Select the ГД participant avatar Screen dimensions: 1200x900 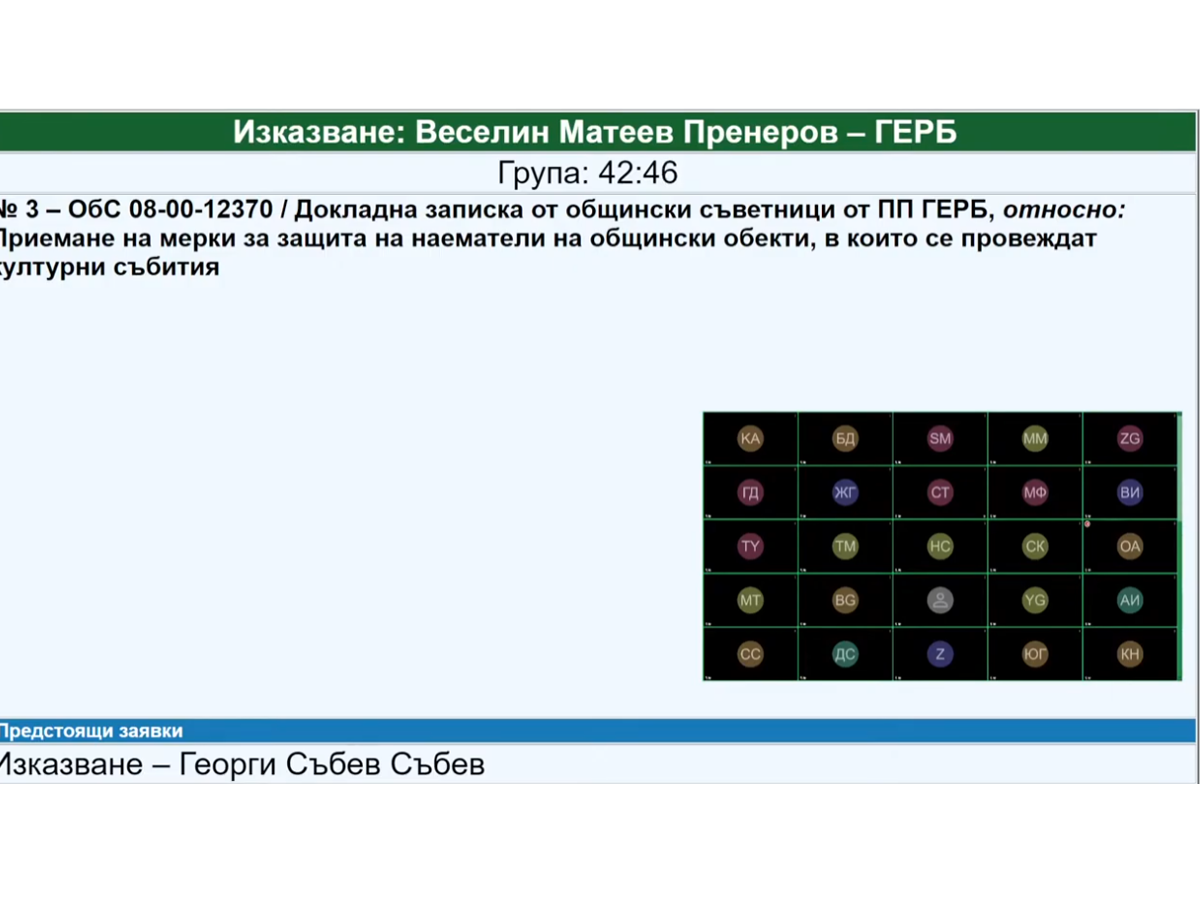(750, 492)
